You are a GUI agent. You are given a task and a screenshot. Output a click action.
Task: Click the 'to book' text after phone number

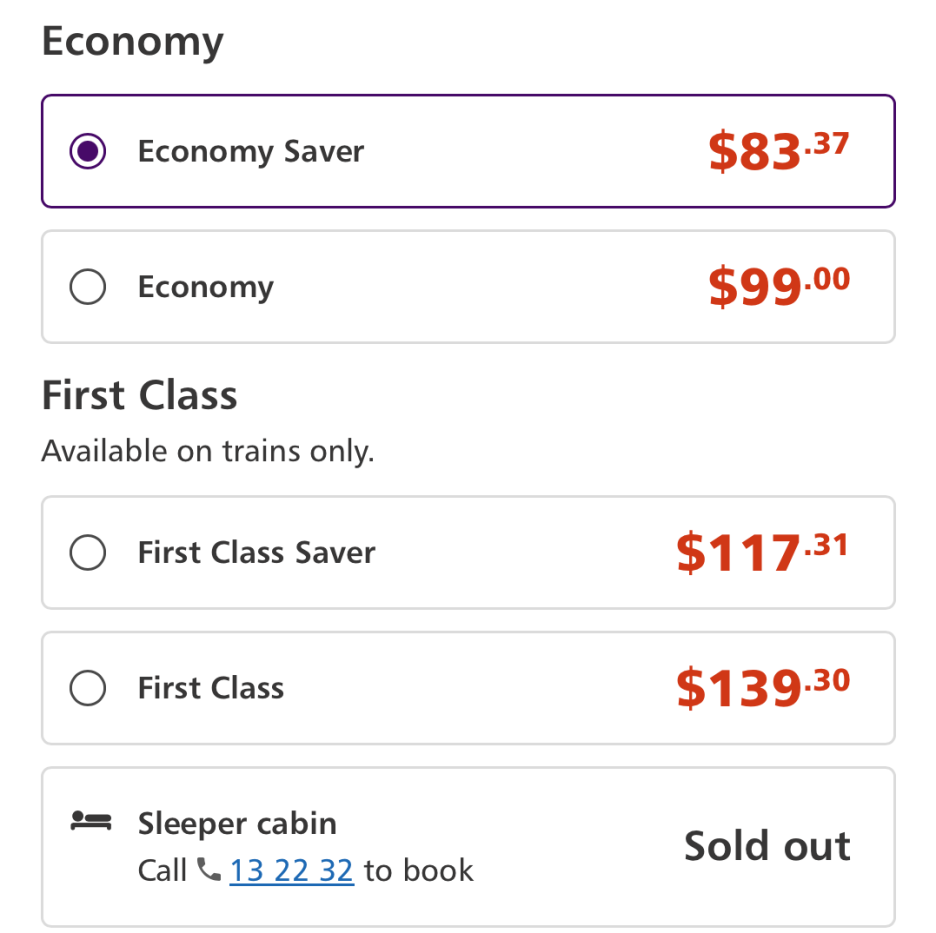[x=418, y=870]
